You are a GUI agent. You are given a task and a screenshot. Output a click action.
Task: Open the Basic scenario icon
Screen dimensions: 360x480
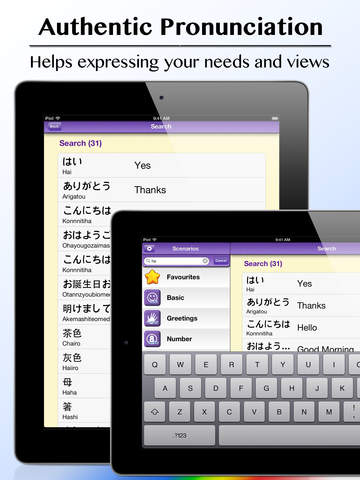153,298
